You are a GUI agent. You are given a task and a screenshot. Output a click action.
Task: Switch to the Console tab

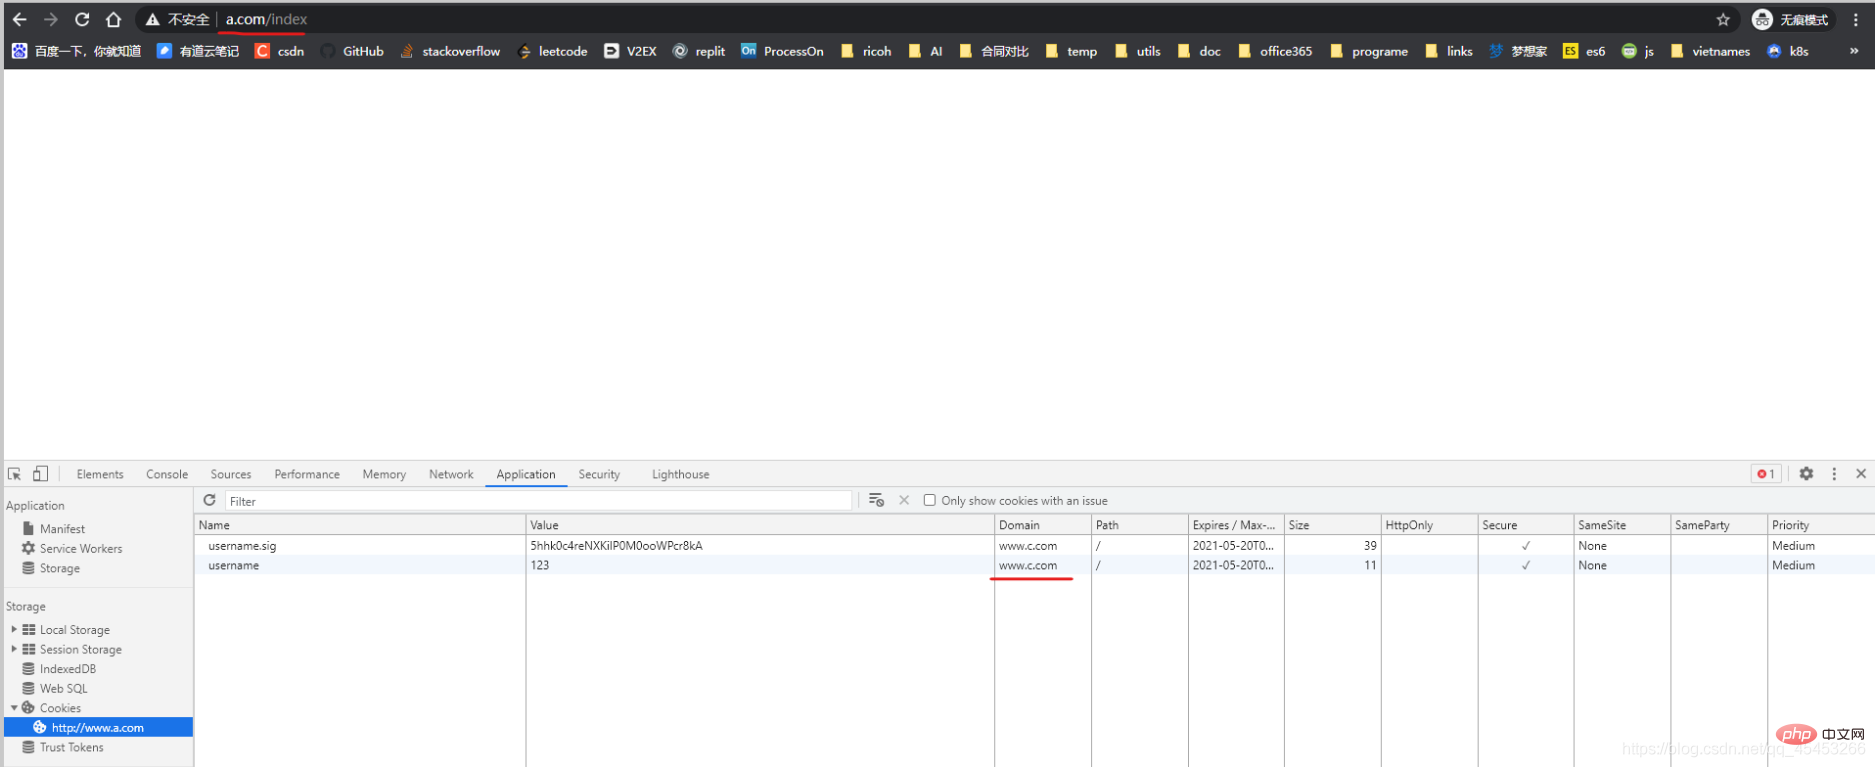[167, 474]
